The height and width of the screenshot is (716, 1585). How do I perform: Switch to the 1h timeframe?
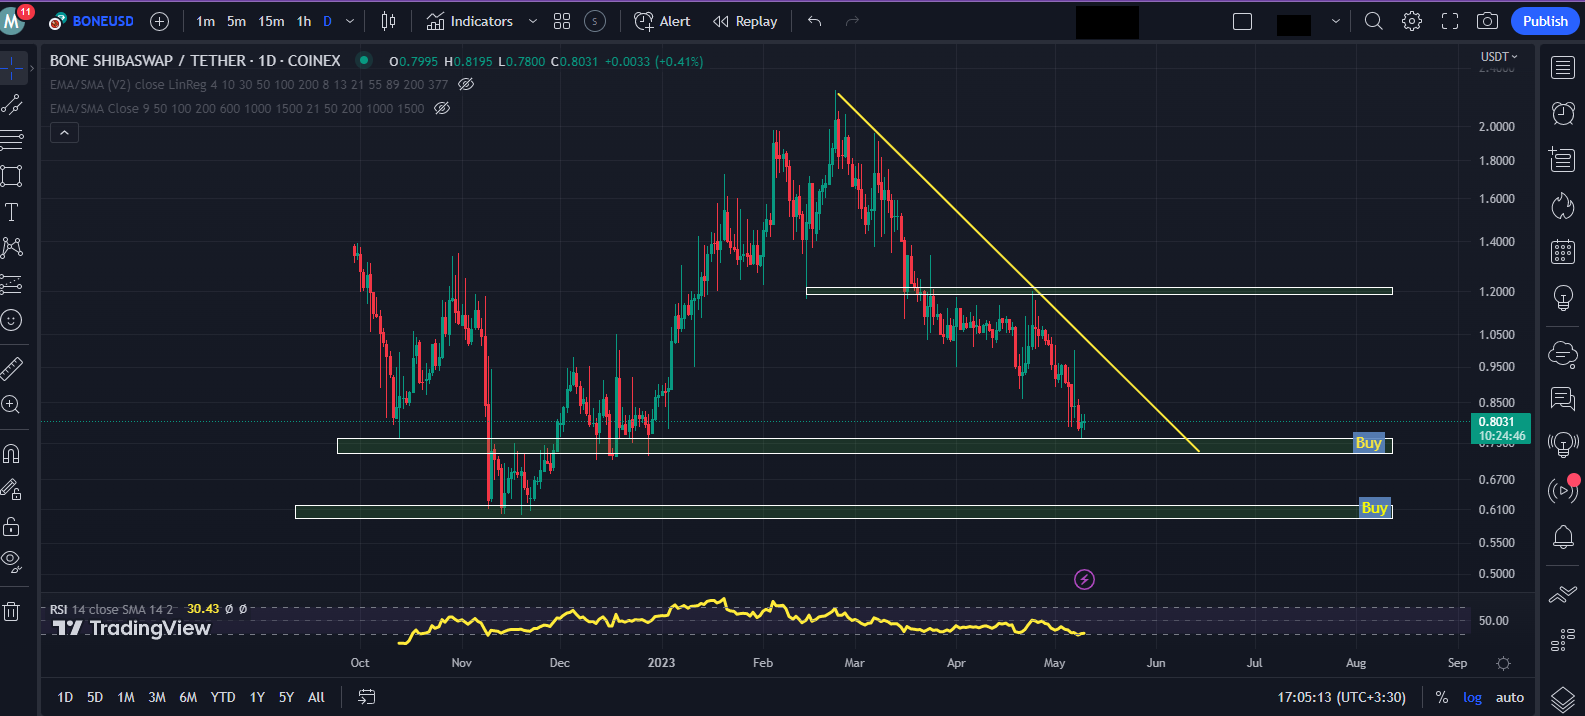click(x=304, y=21)
